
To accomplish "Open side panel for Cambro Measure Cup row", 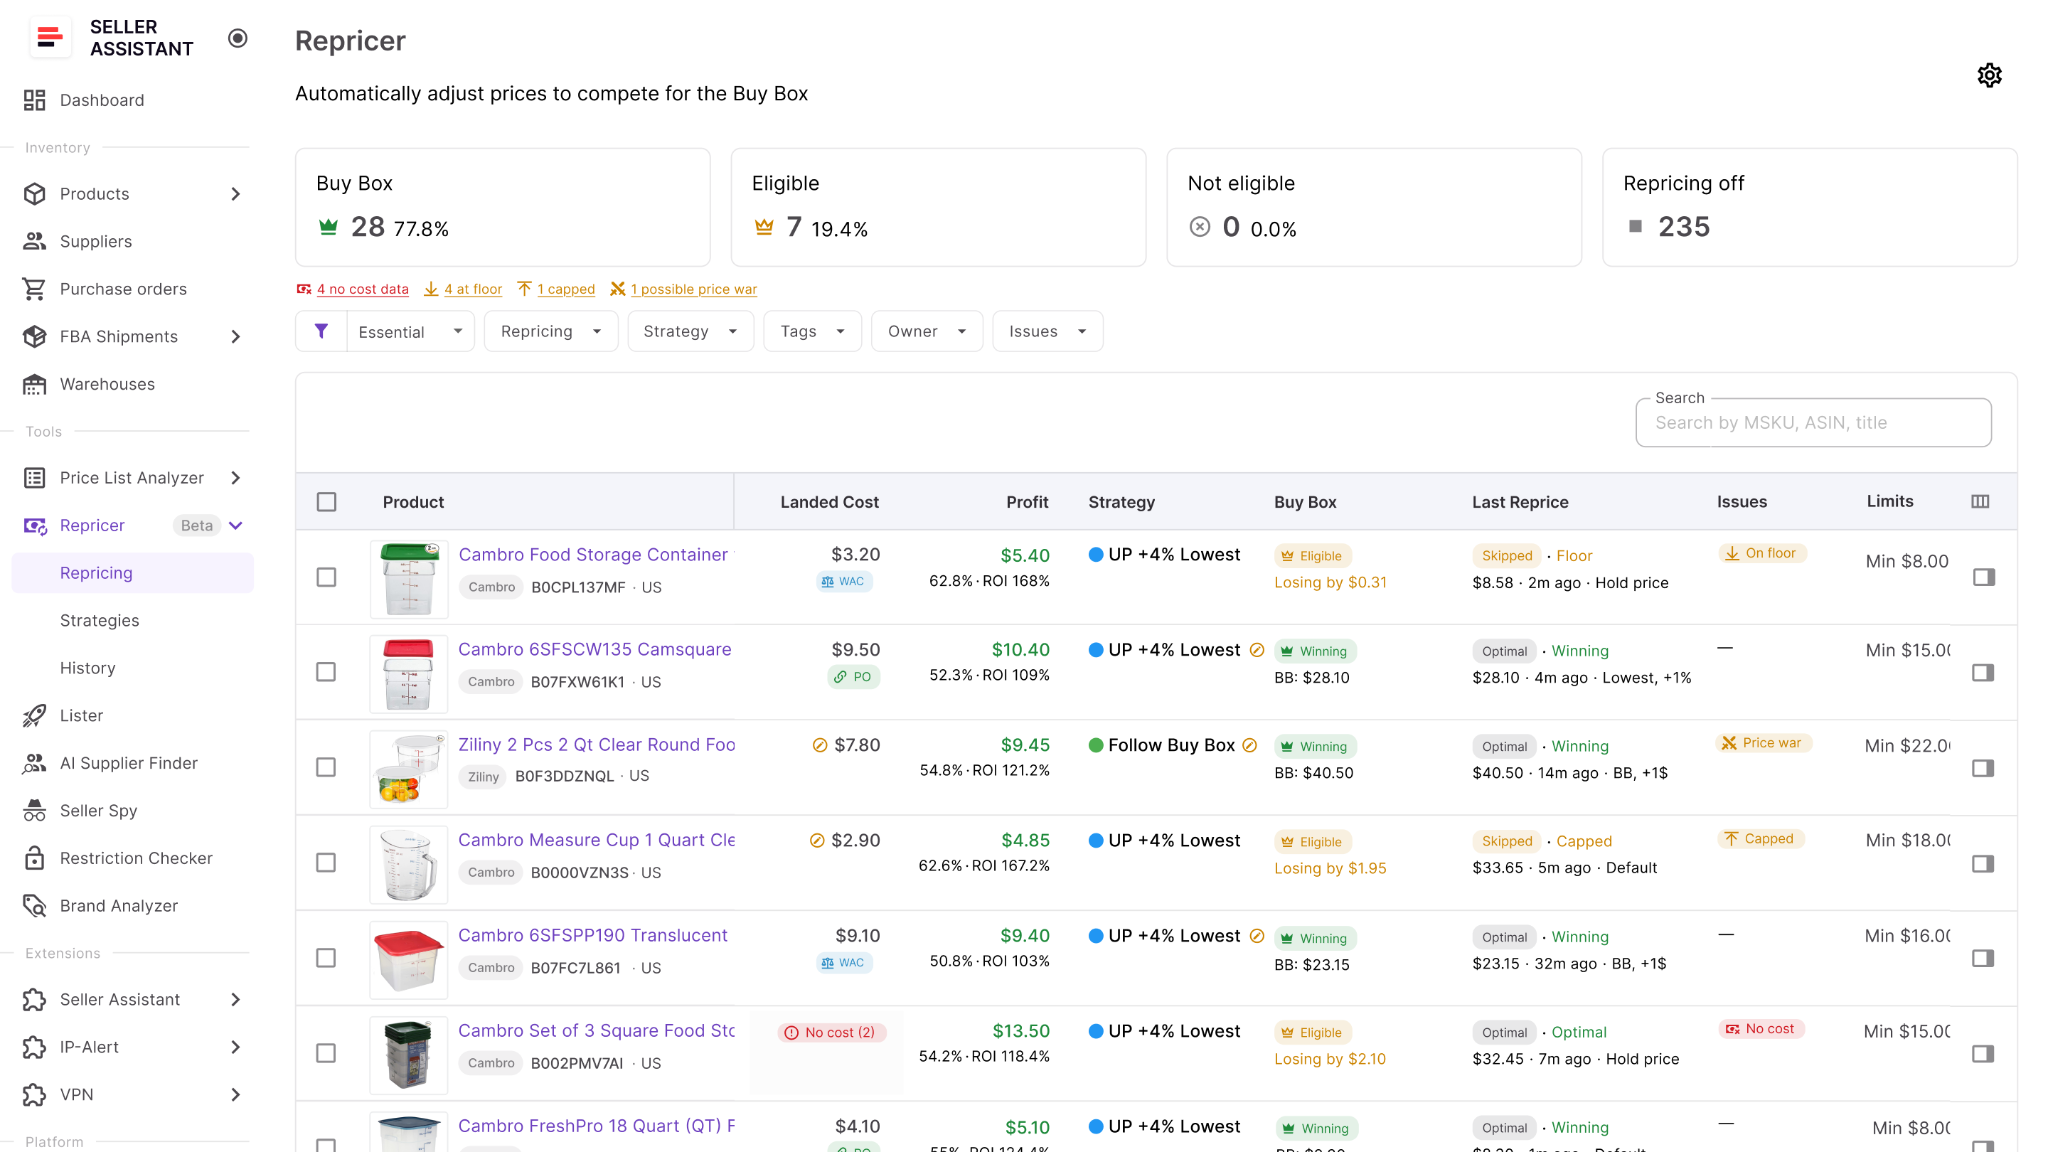I will tap(1984, 863).
